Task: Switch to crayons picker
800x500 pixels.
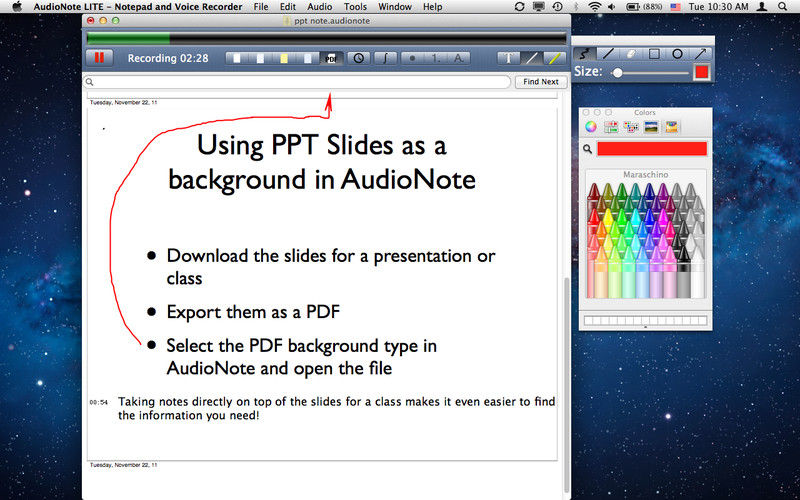Action: click(671, 127)
